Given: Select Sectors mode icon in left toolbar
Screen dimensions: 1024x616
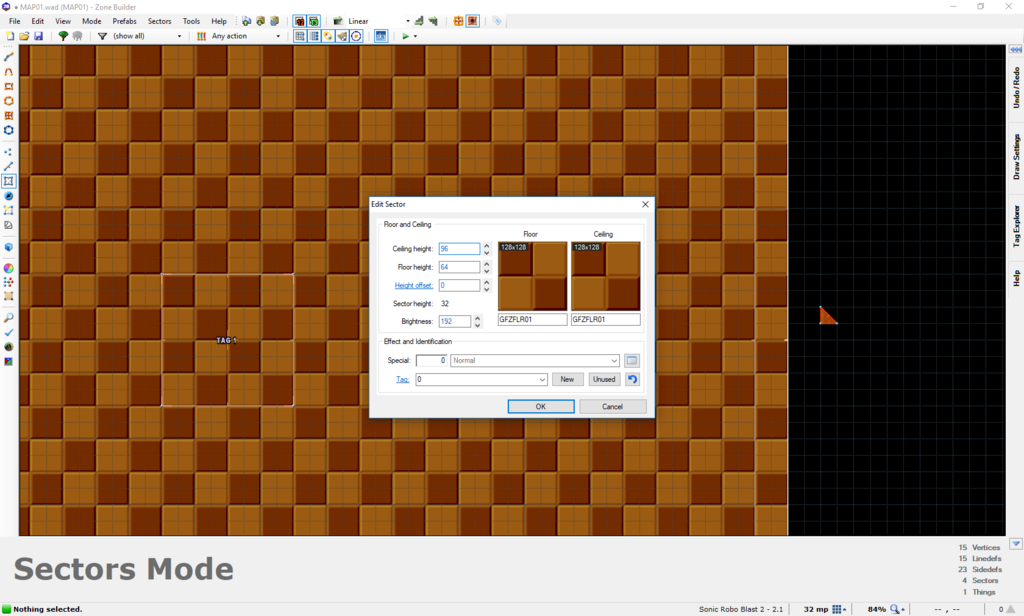Looking at the screenshot, I should 9,181.
